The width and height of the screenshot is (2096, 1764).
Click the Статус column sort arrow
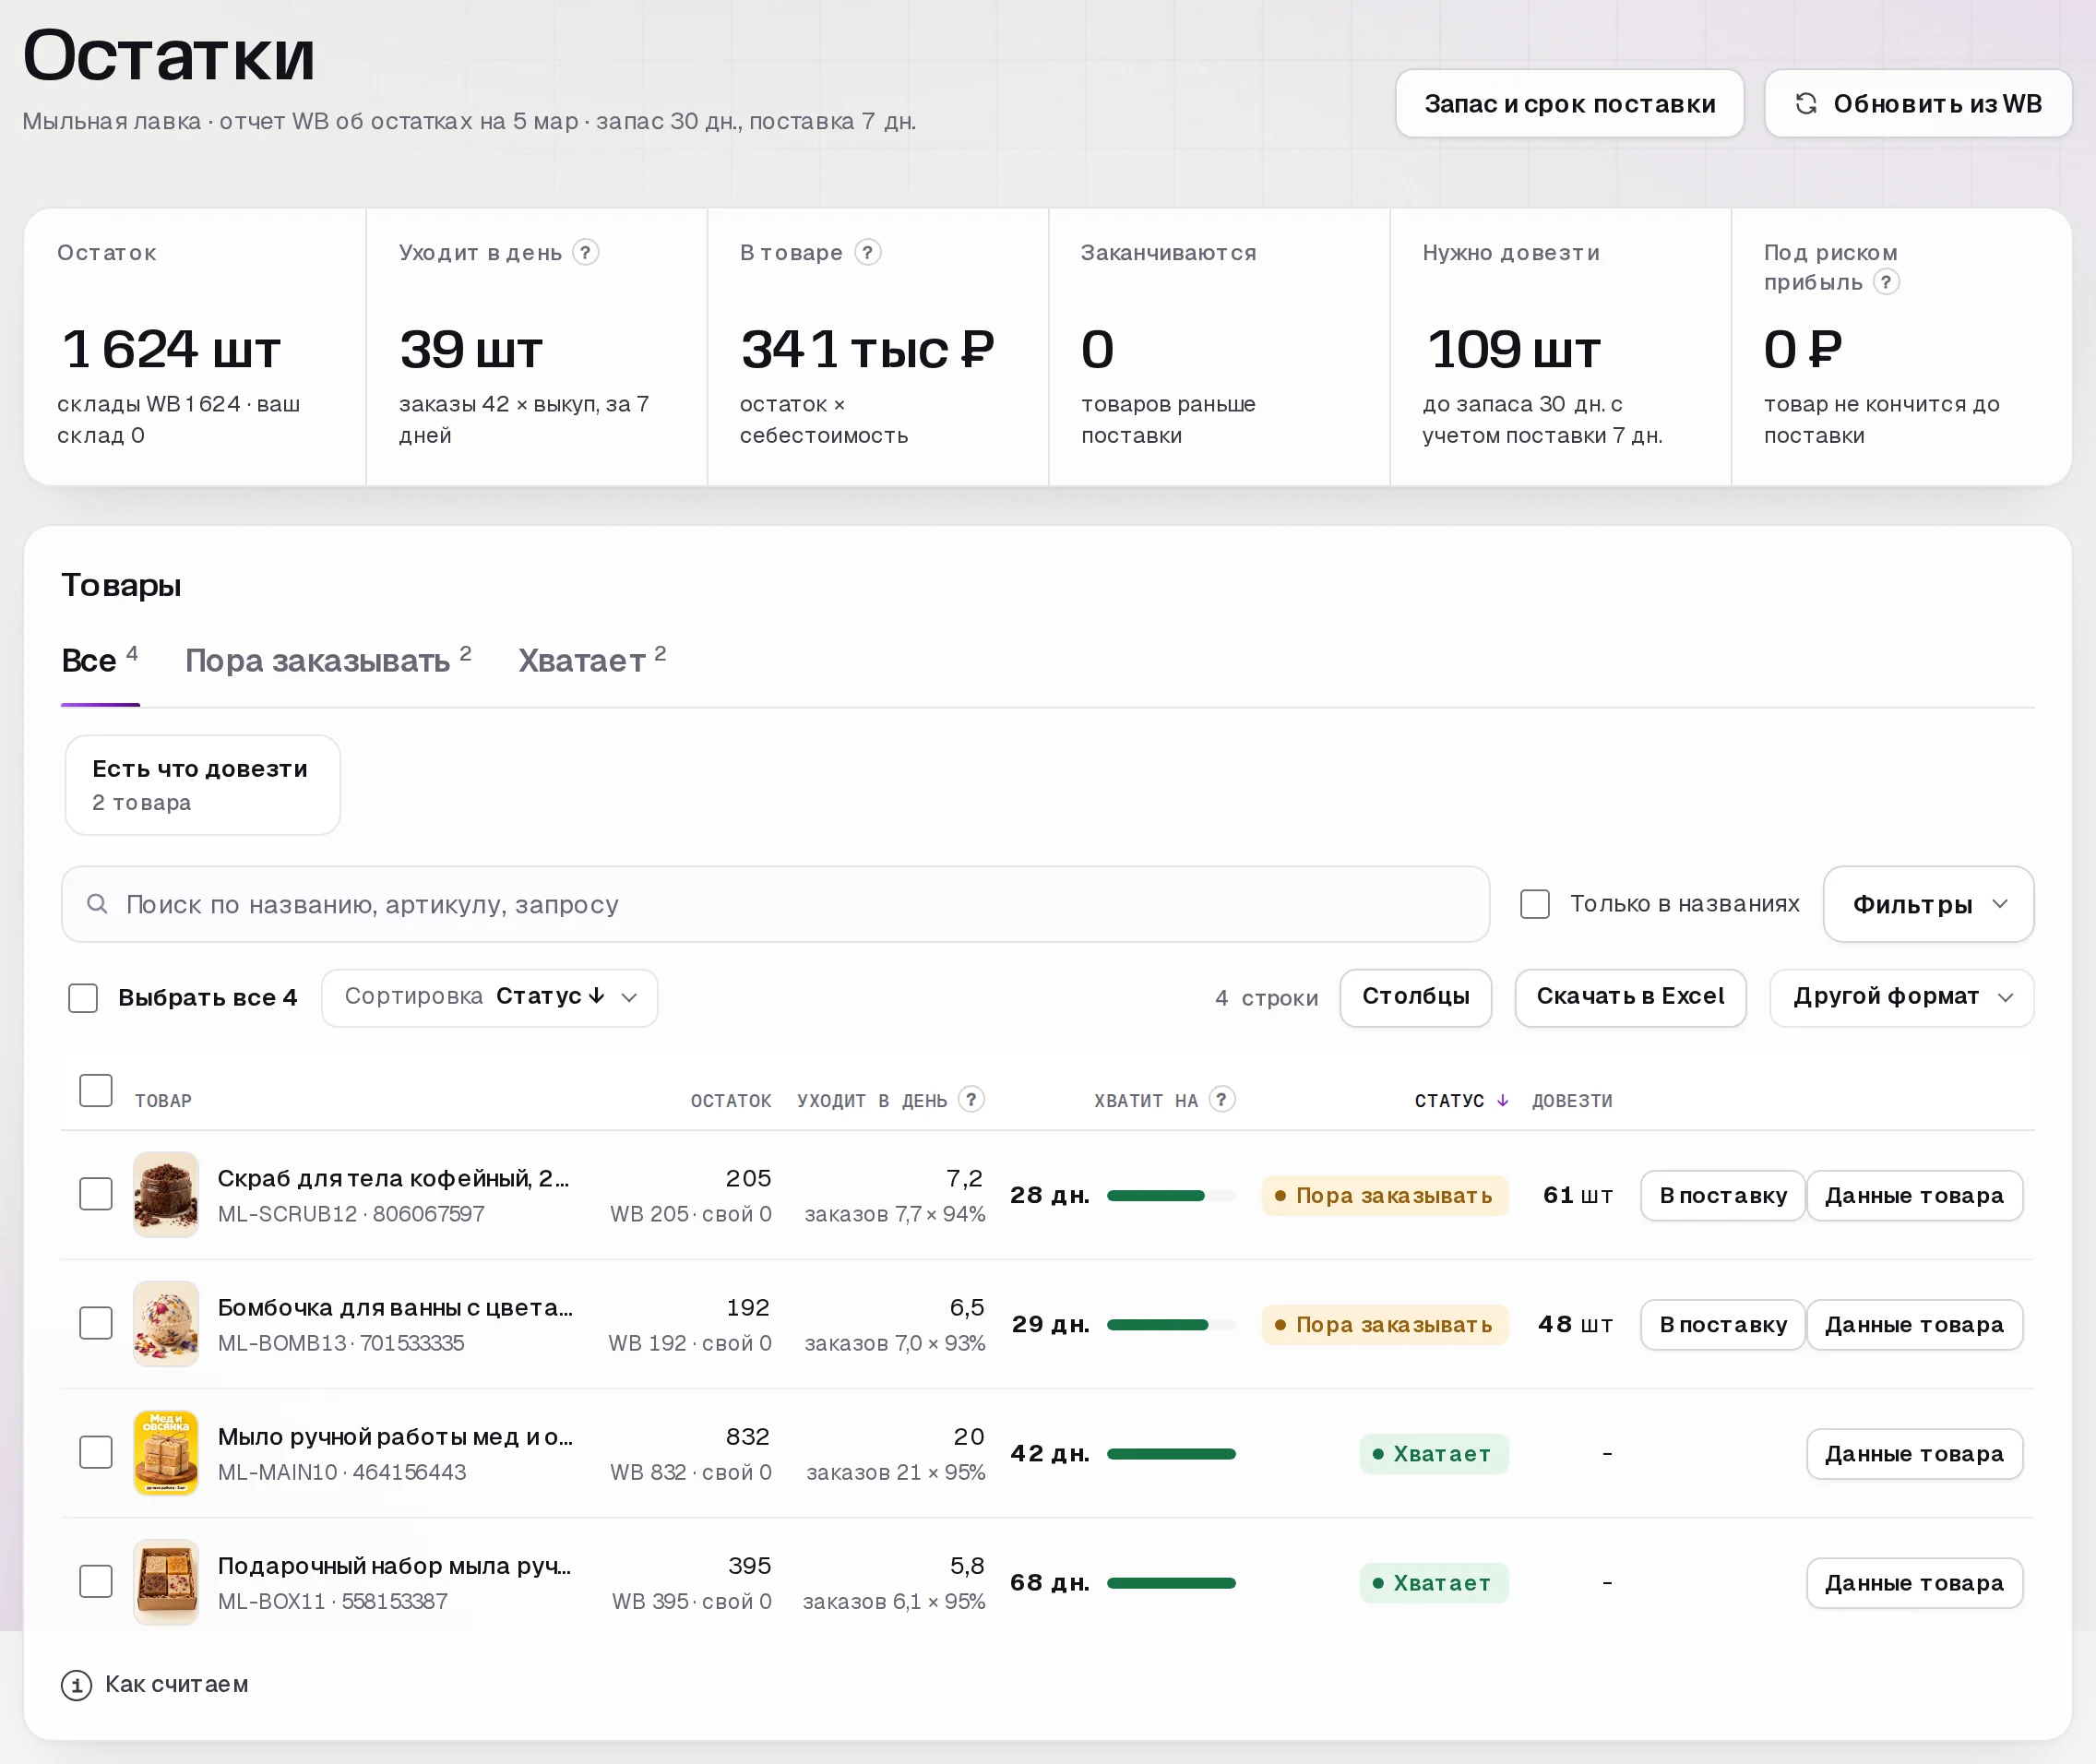click(1502, 1100)
